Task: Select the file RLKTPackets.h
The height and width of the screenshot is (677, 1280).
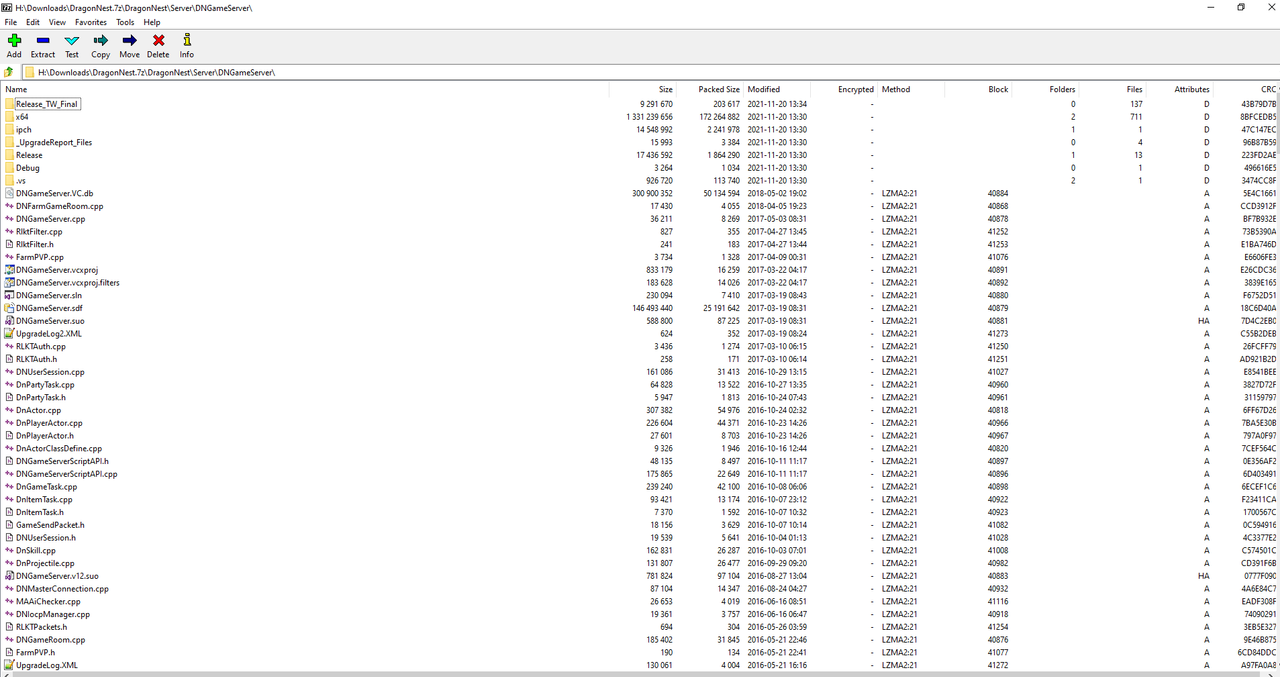Action: click(41, 627)
